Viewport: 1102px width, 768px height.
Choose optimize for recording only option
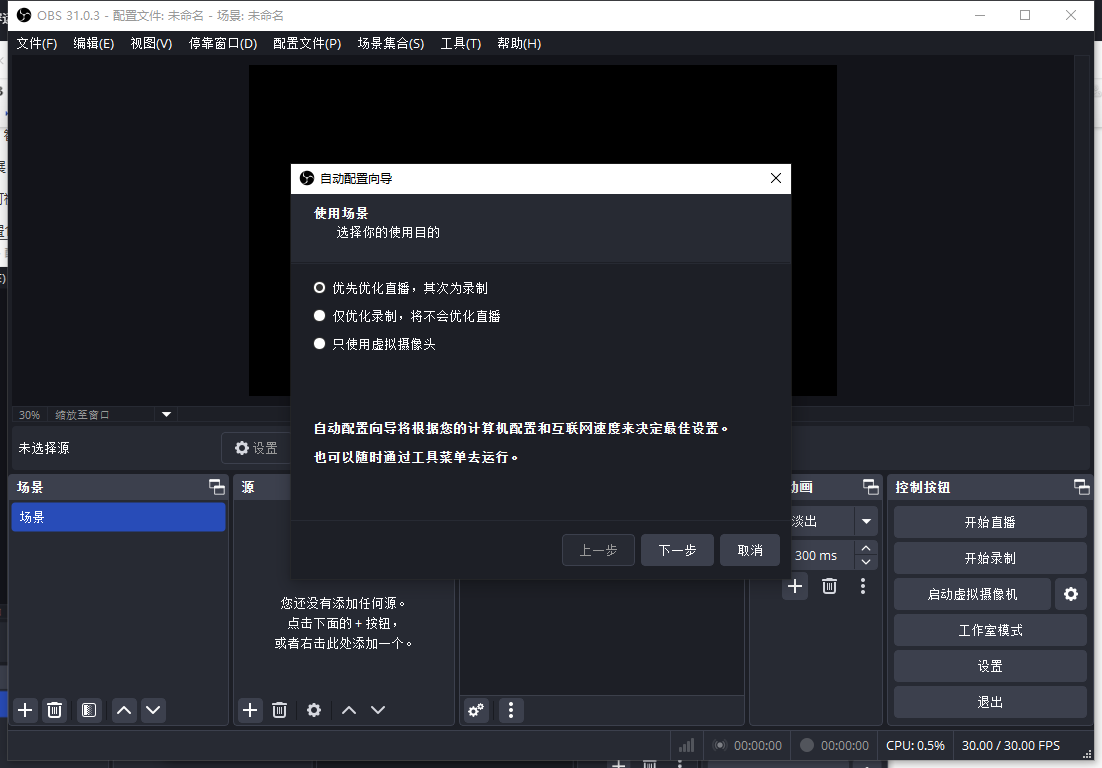pos(320,315)
